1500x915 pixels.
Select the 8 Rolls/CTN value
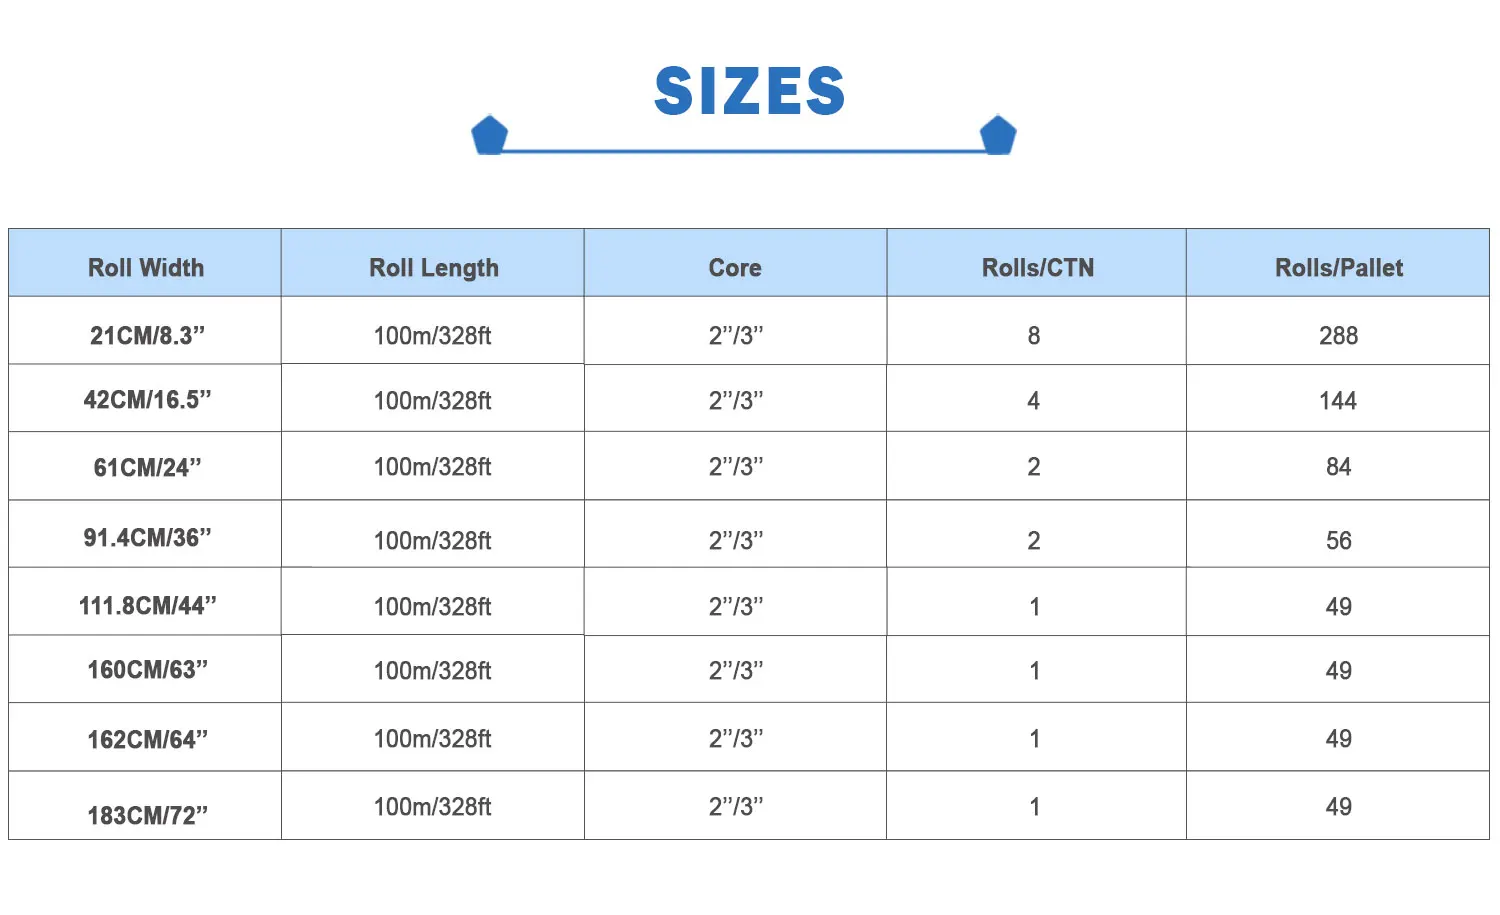click(1034, 336)
